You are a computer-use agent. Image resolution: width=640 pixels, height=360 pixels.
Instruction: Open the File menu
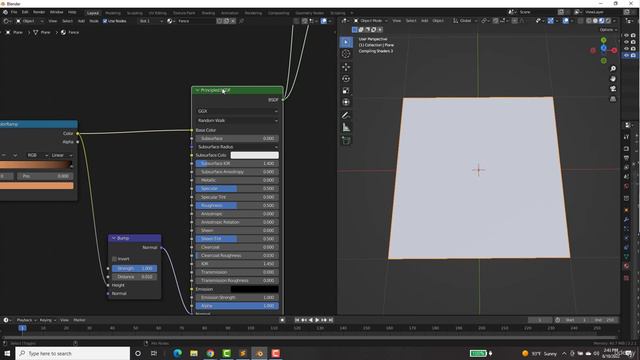(x=14, y=12)
